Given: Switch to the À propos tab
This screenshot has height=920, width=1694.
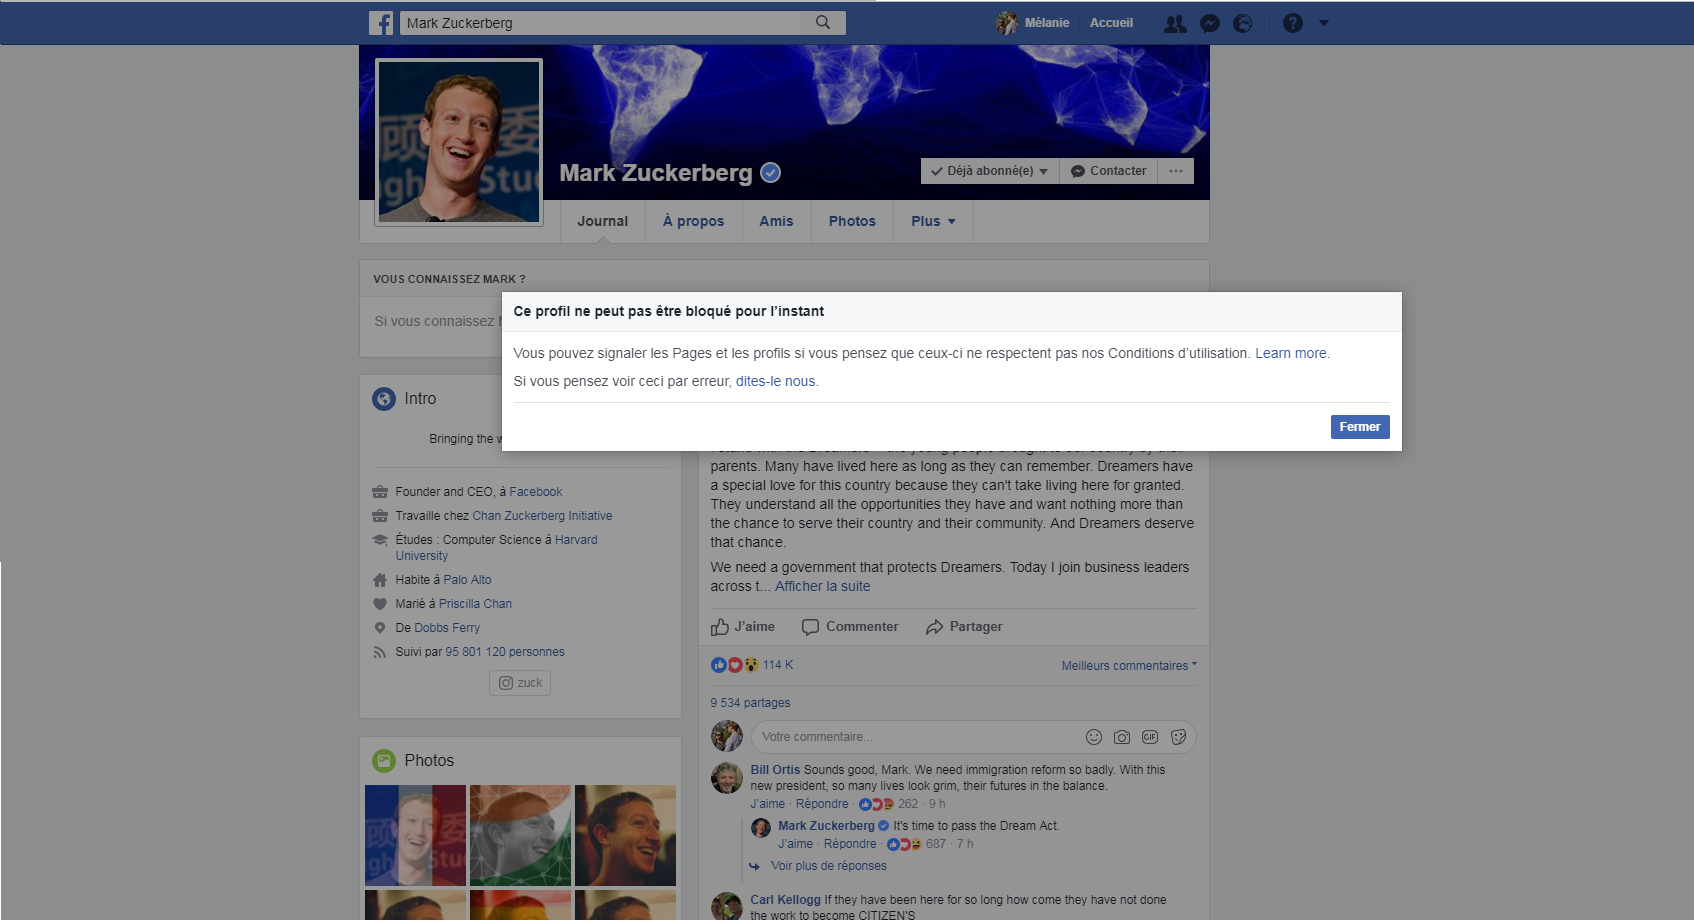Looking at the screenshot, I should (x=693, y=221).
